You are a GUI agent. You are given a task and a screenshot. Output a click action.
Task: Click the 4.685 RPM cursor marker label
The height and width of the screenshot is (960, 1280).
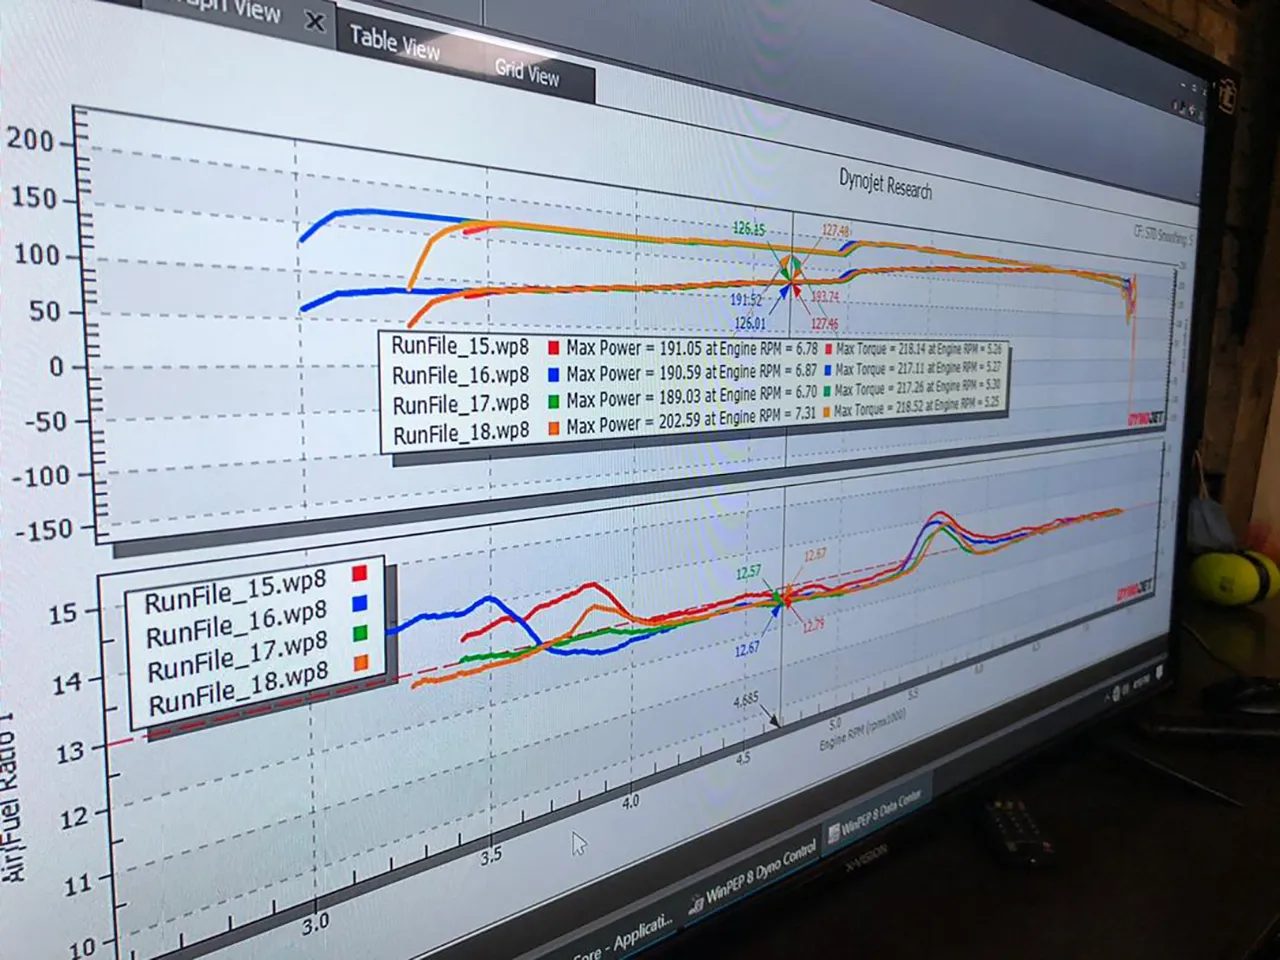click(746, 700)
